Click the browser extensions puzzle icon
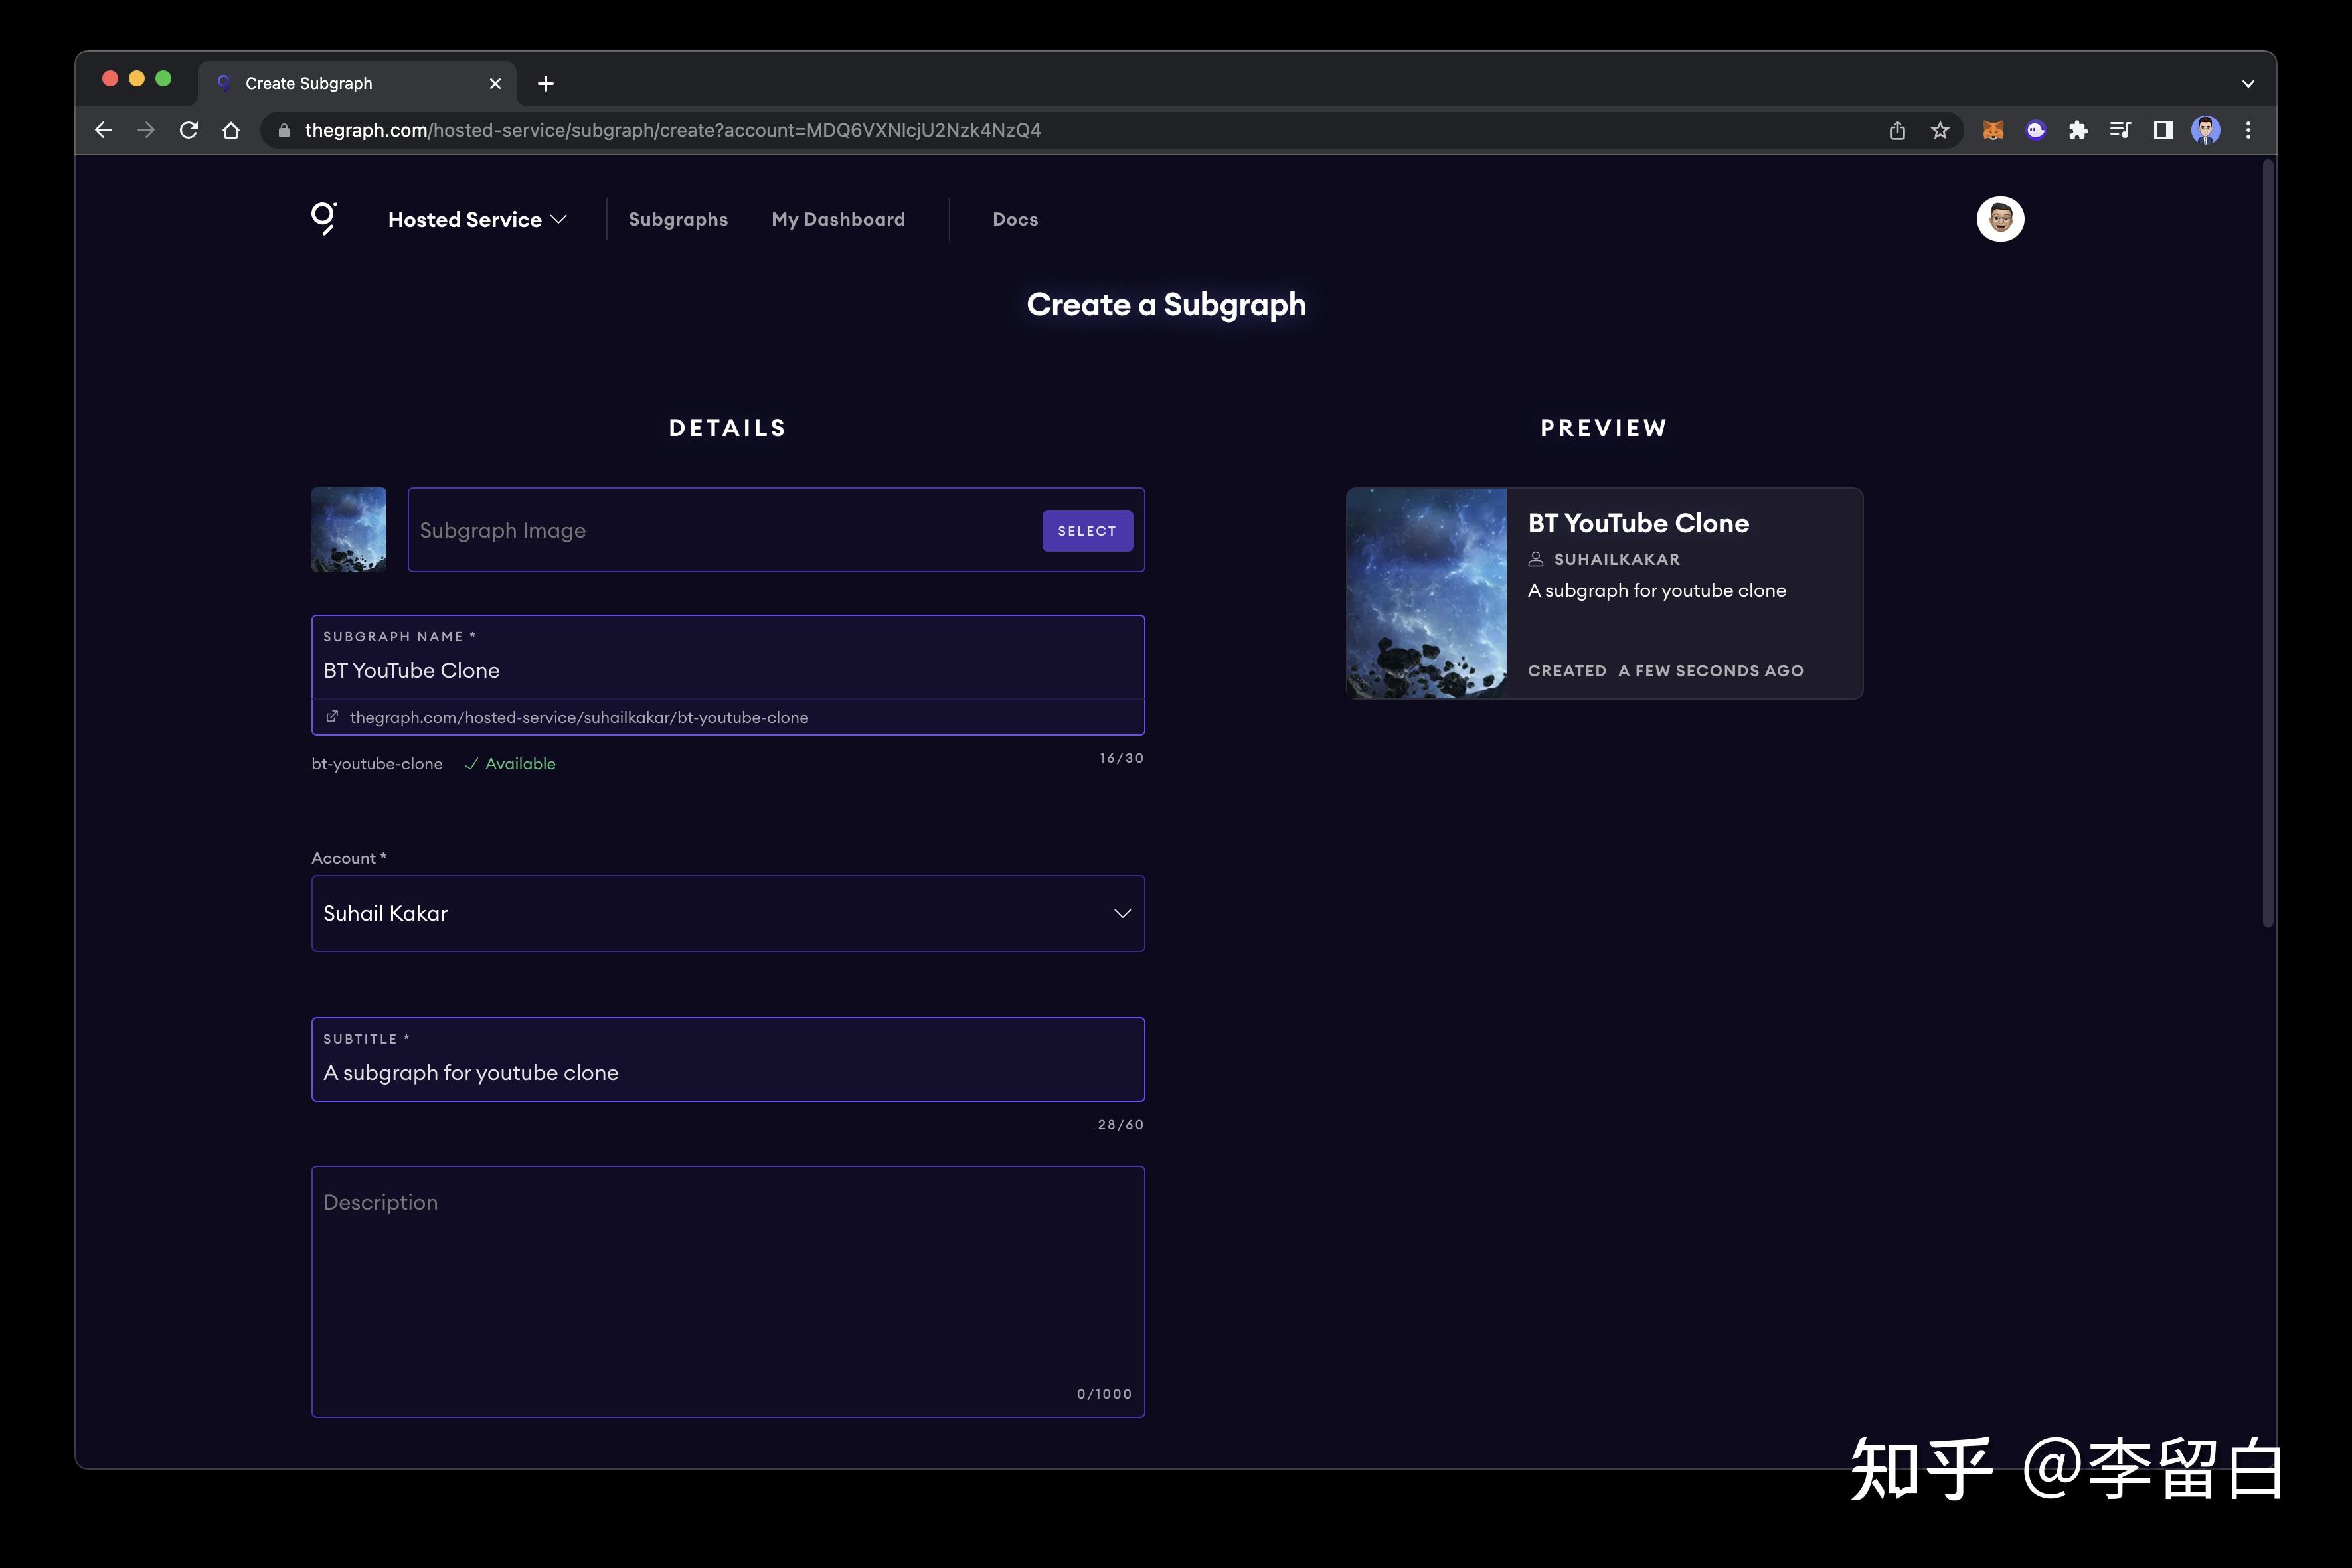 coord(2078,130)
